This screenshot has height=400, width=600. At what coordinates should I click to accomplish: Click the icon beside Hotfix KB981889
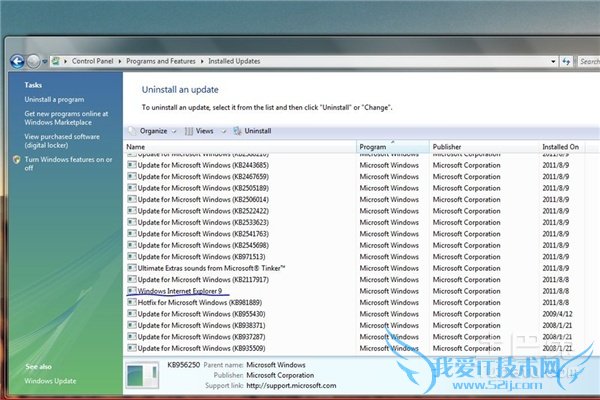pos(132,302)
